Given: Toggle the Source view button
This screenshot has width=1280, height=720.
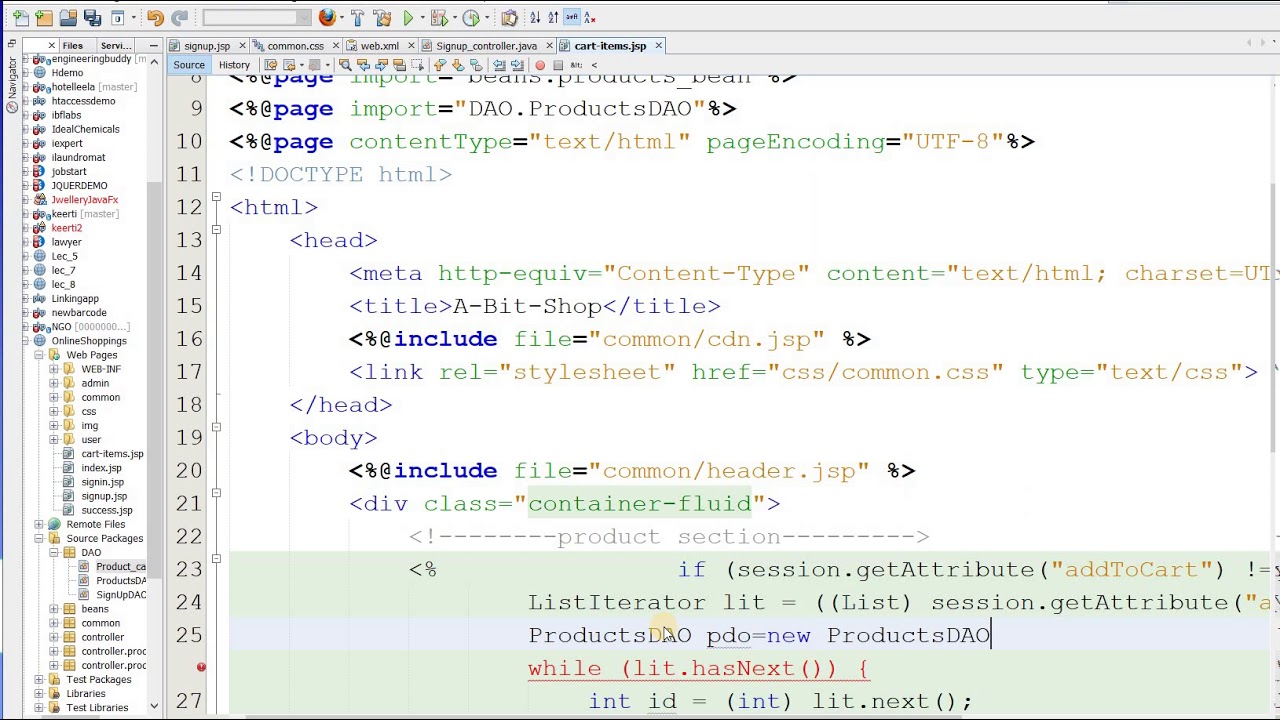Looking at the screenshot, I should tap(188, 65).
